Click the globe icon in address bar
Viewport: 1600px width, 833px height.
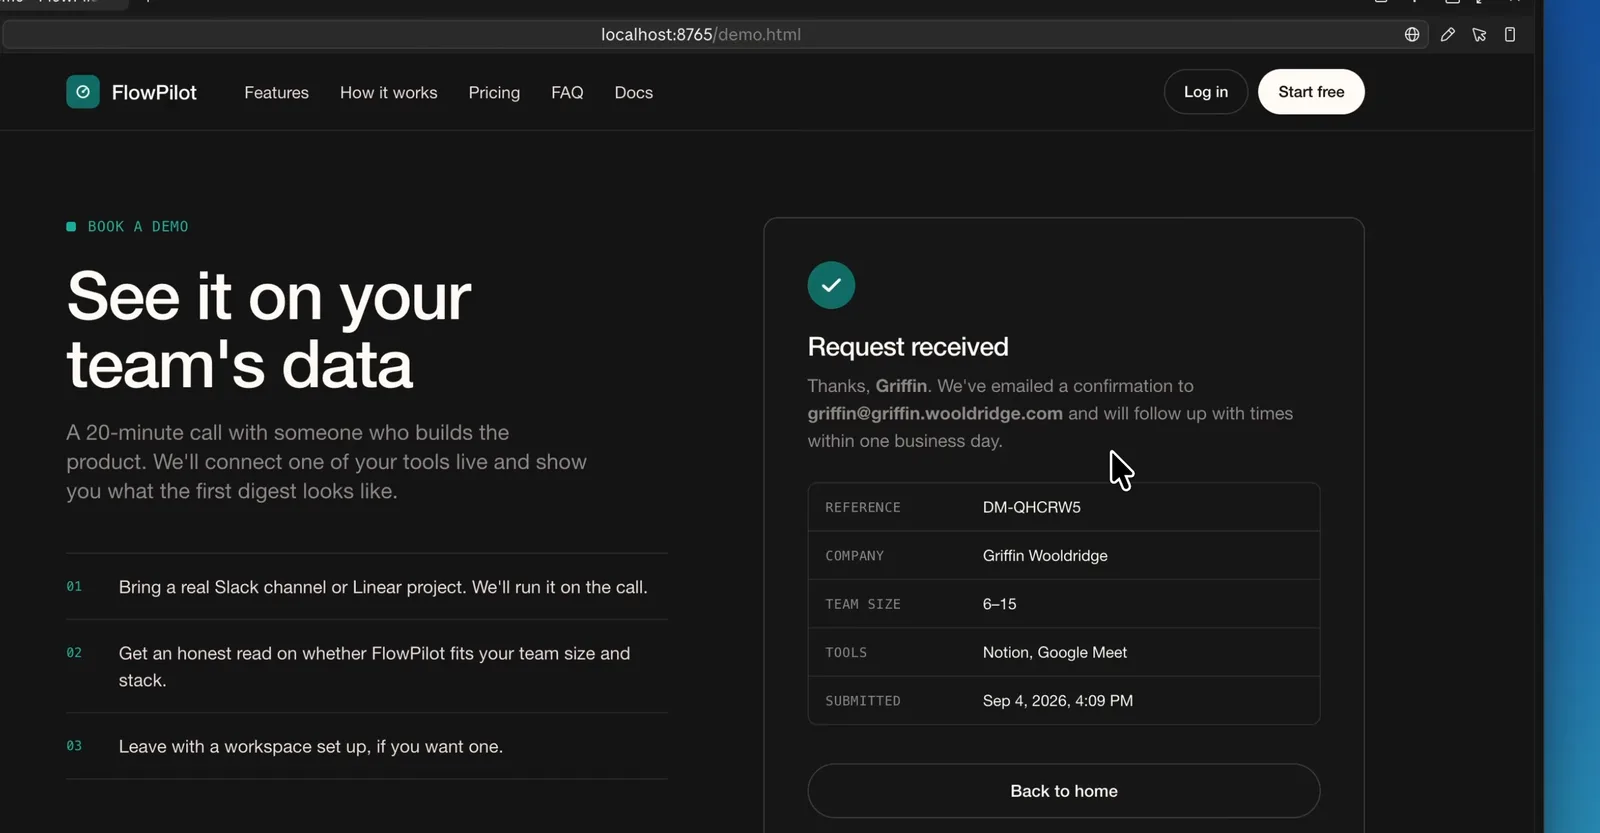point(1412,34)
